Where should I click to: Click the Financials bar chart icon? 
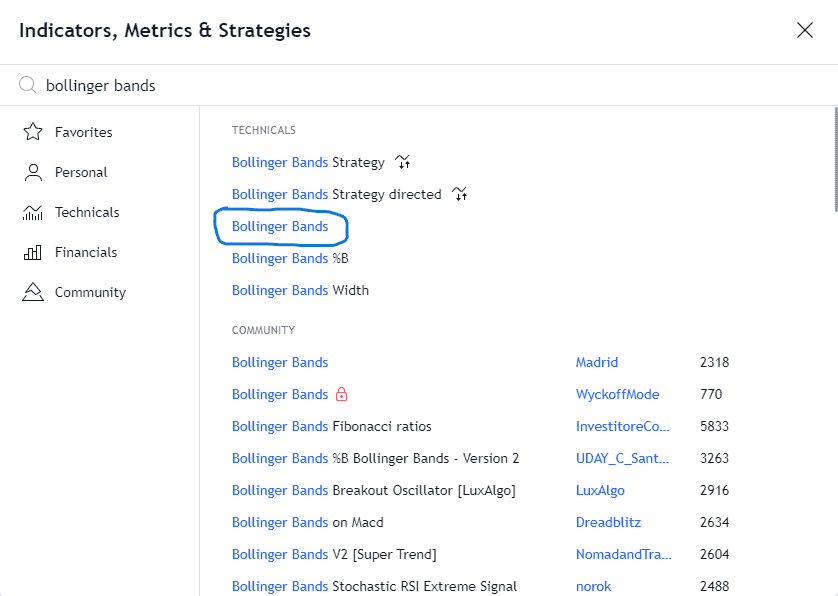(x=33, y=252)
